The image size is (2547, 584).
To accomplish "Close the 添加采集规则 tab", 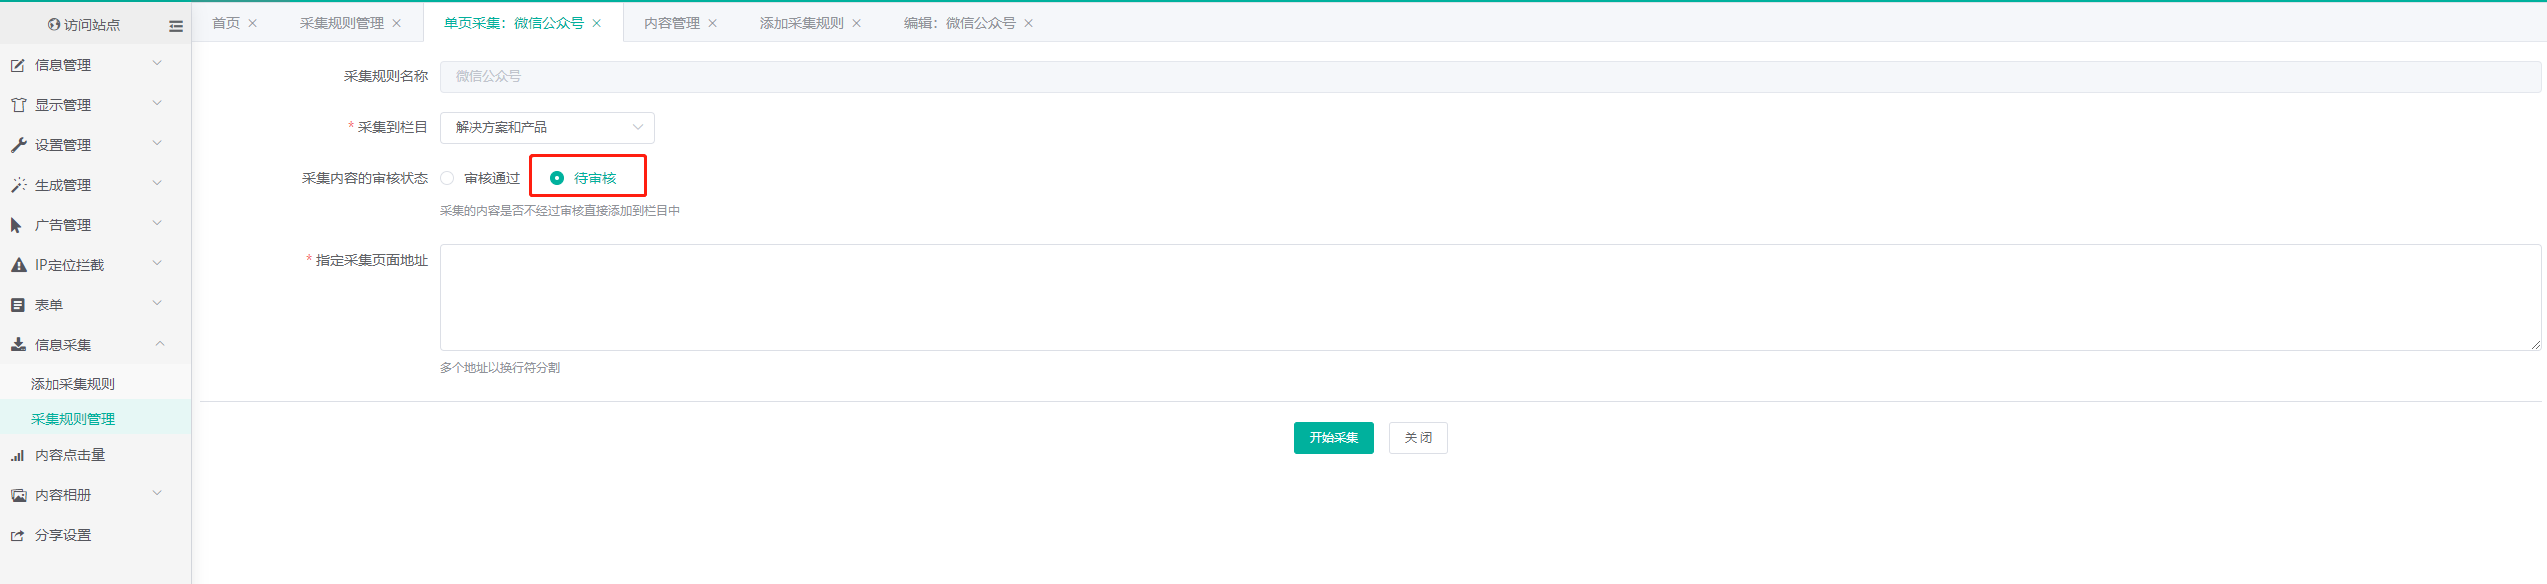I will [857, 23].
